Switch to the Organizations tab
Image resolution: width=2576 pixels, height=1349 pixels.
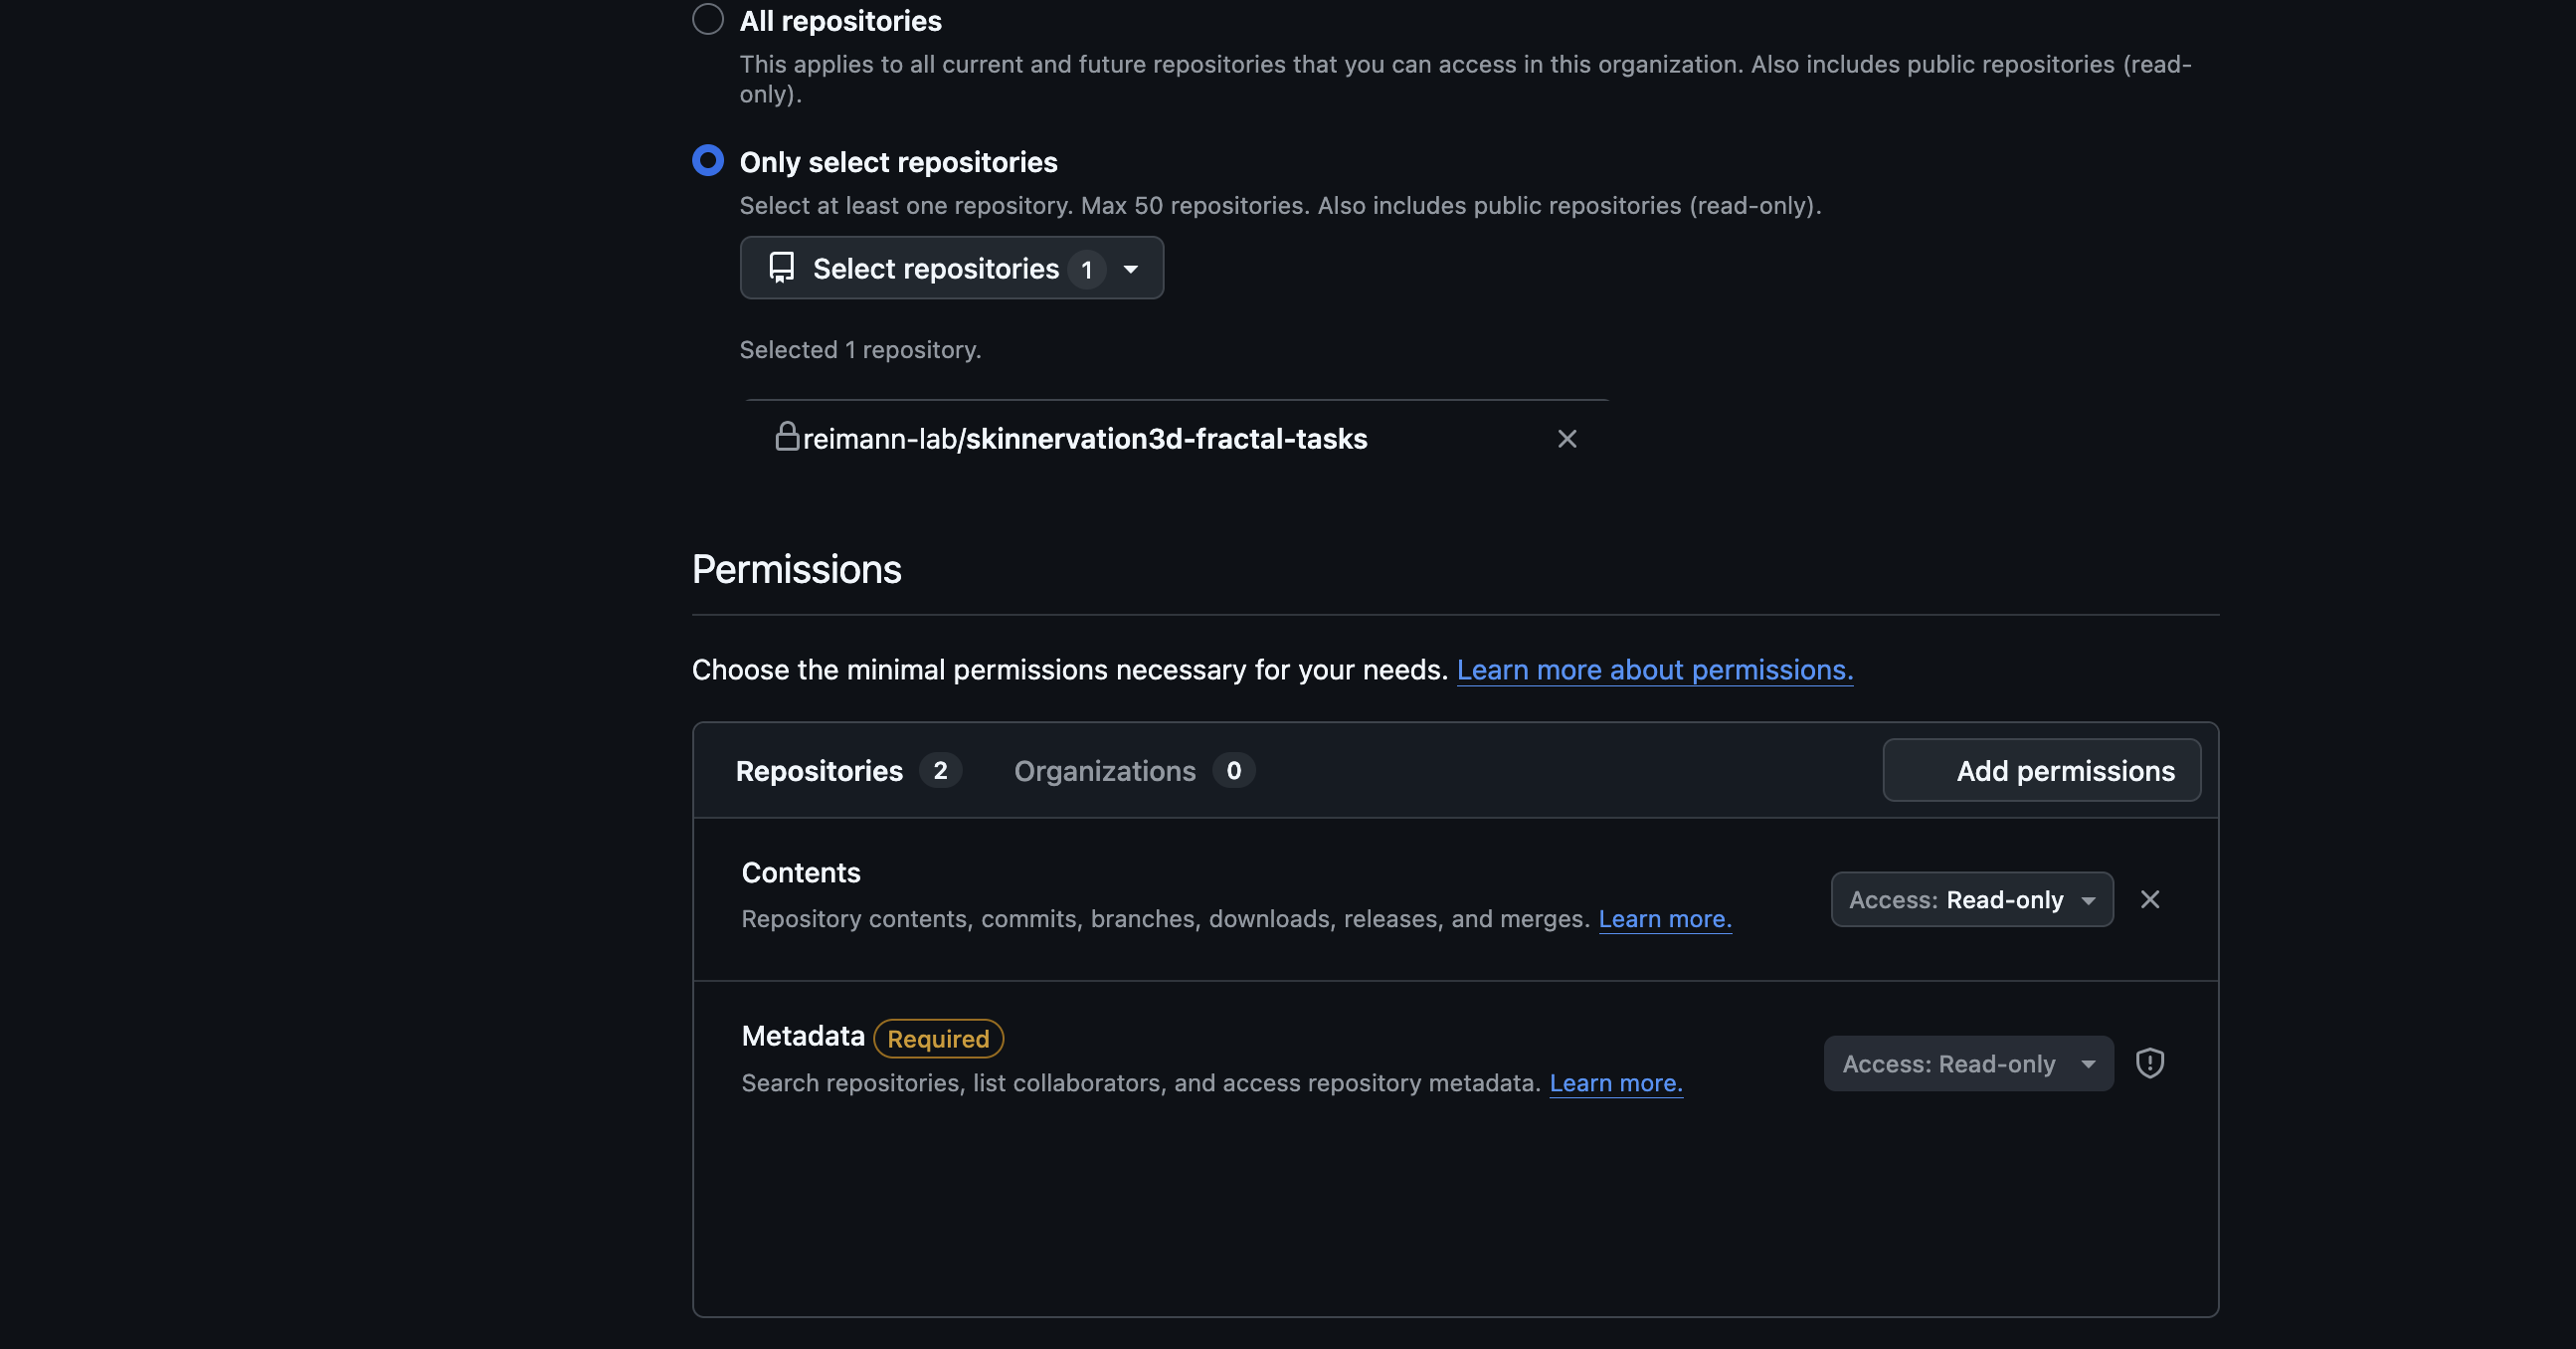[x=1105, y=770]
